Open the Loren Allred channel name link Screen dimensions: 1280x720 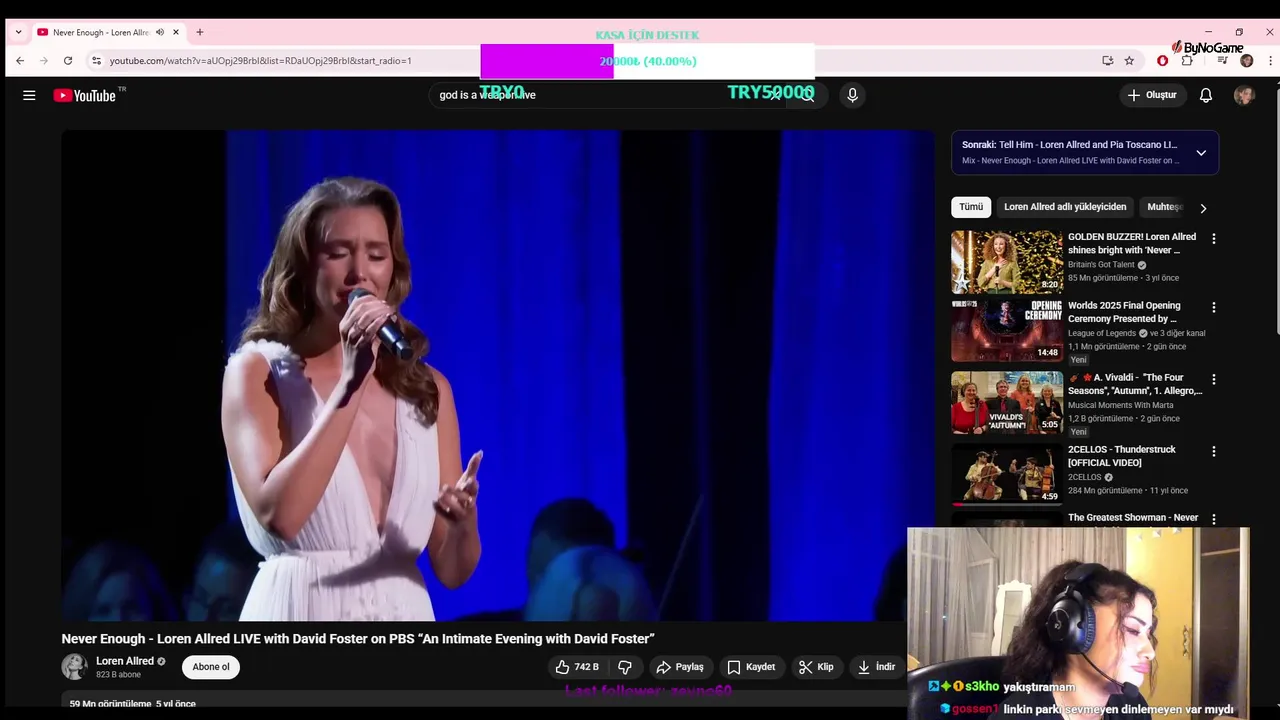[125, 661]
